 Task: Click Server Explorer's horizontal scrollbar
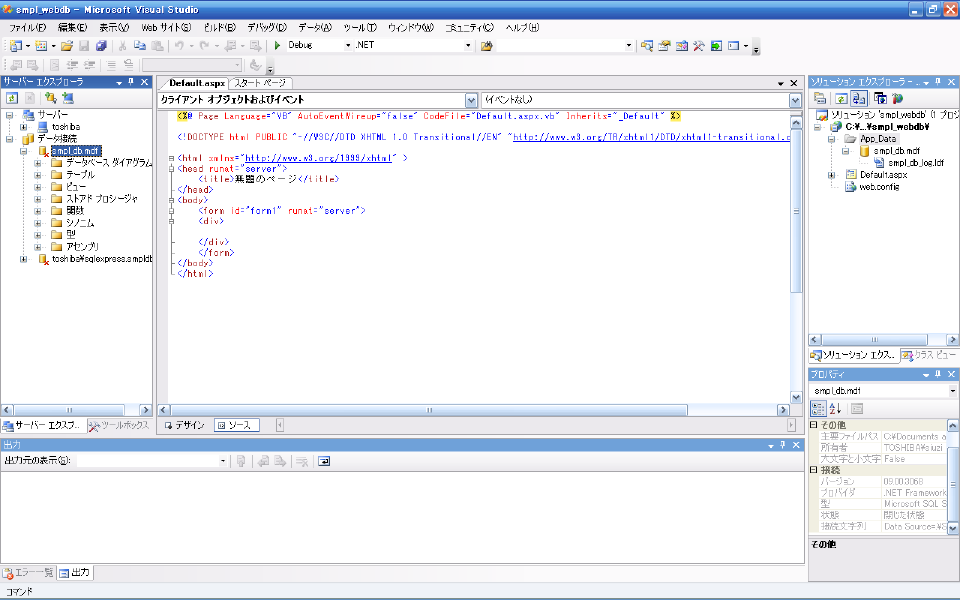click(76, 410)
